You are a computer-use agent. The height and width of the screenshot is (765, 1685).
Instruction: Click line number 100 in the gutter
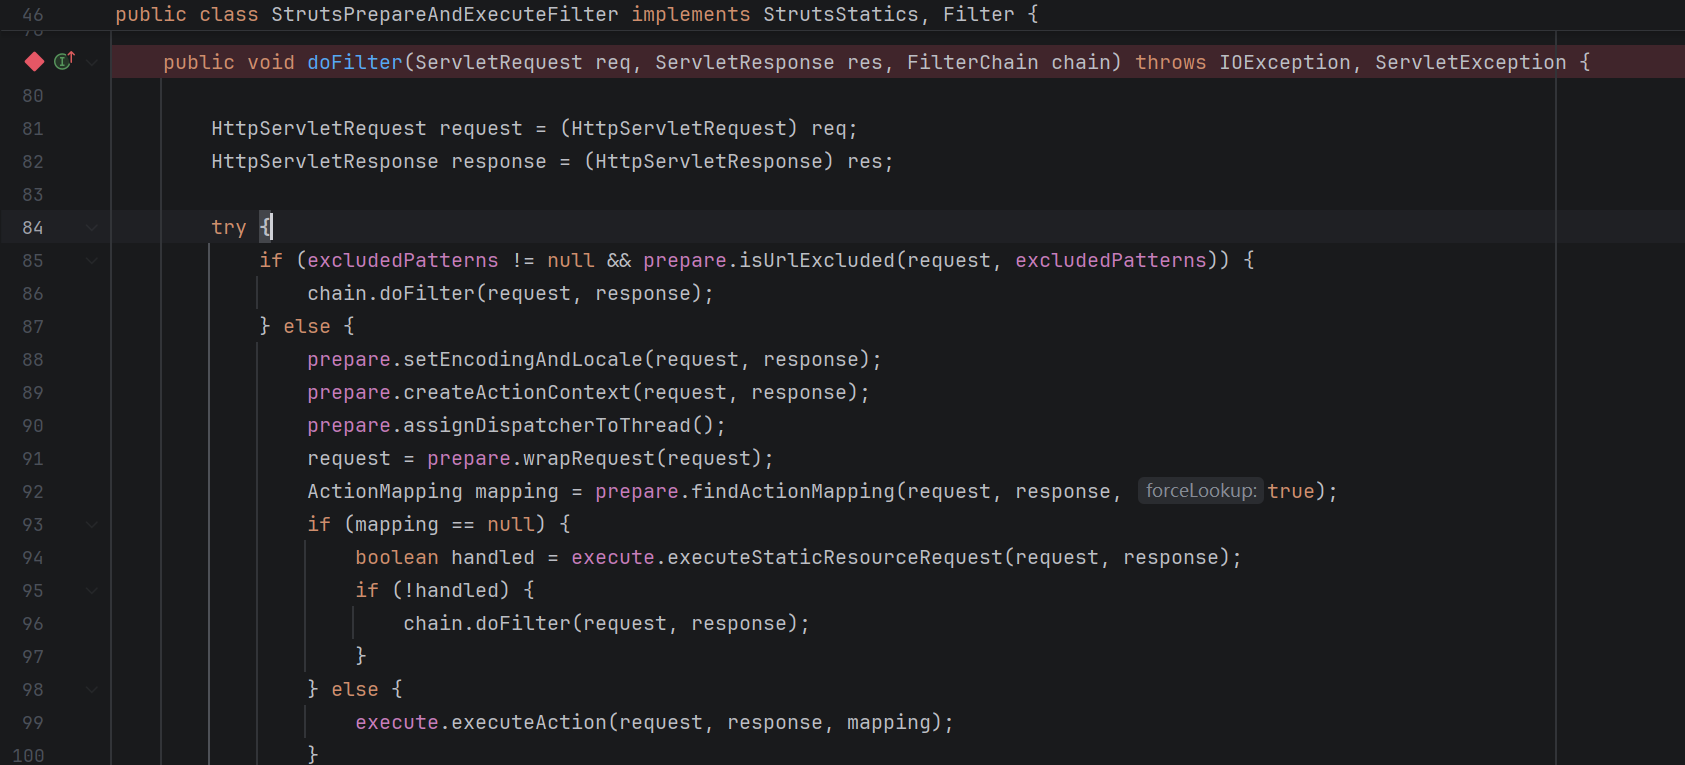(x=28, y=756)
